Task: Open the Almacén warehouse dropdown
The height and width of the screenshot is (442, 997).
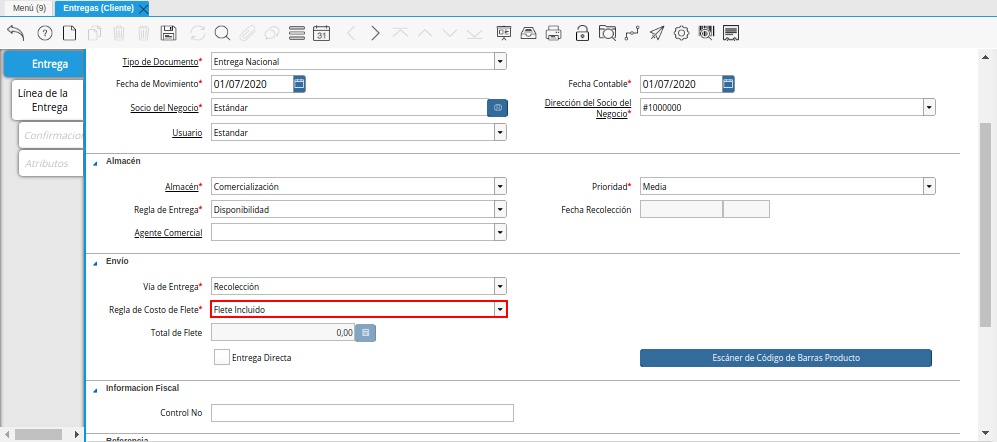Action: pos(500,187)
